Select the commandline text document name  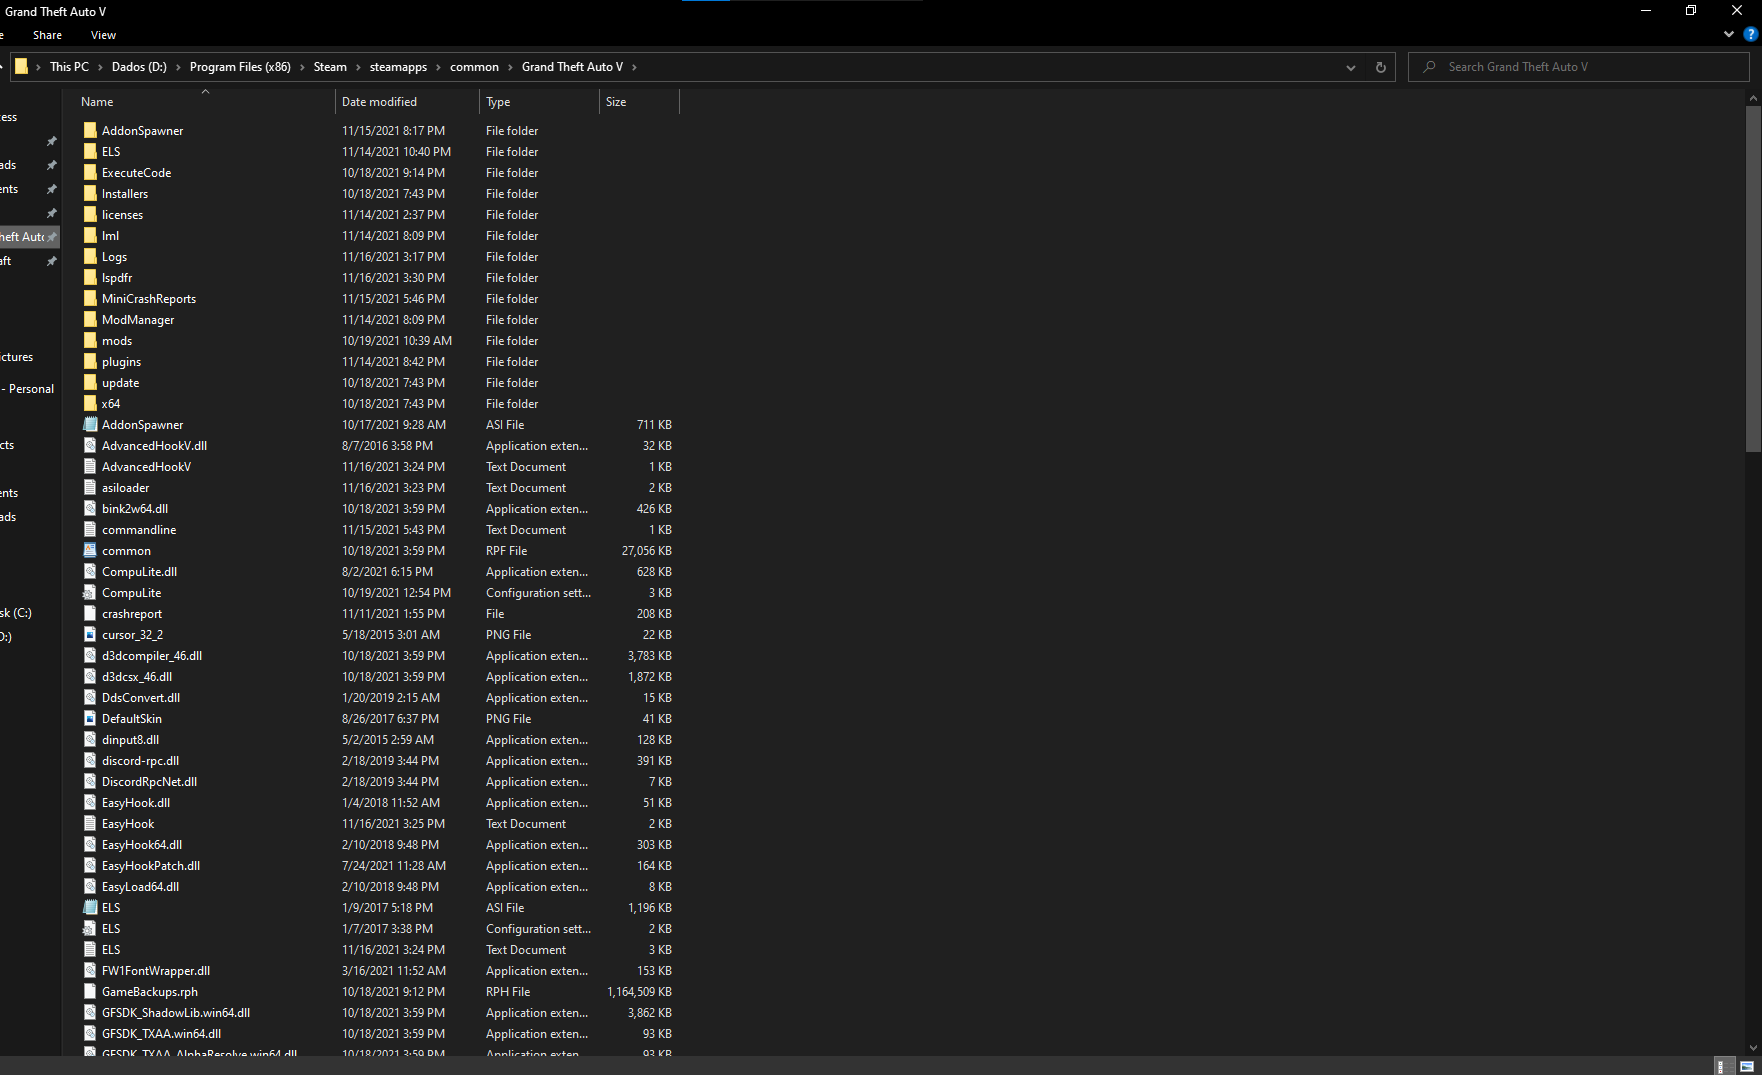[x=139, y=530]
